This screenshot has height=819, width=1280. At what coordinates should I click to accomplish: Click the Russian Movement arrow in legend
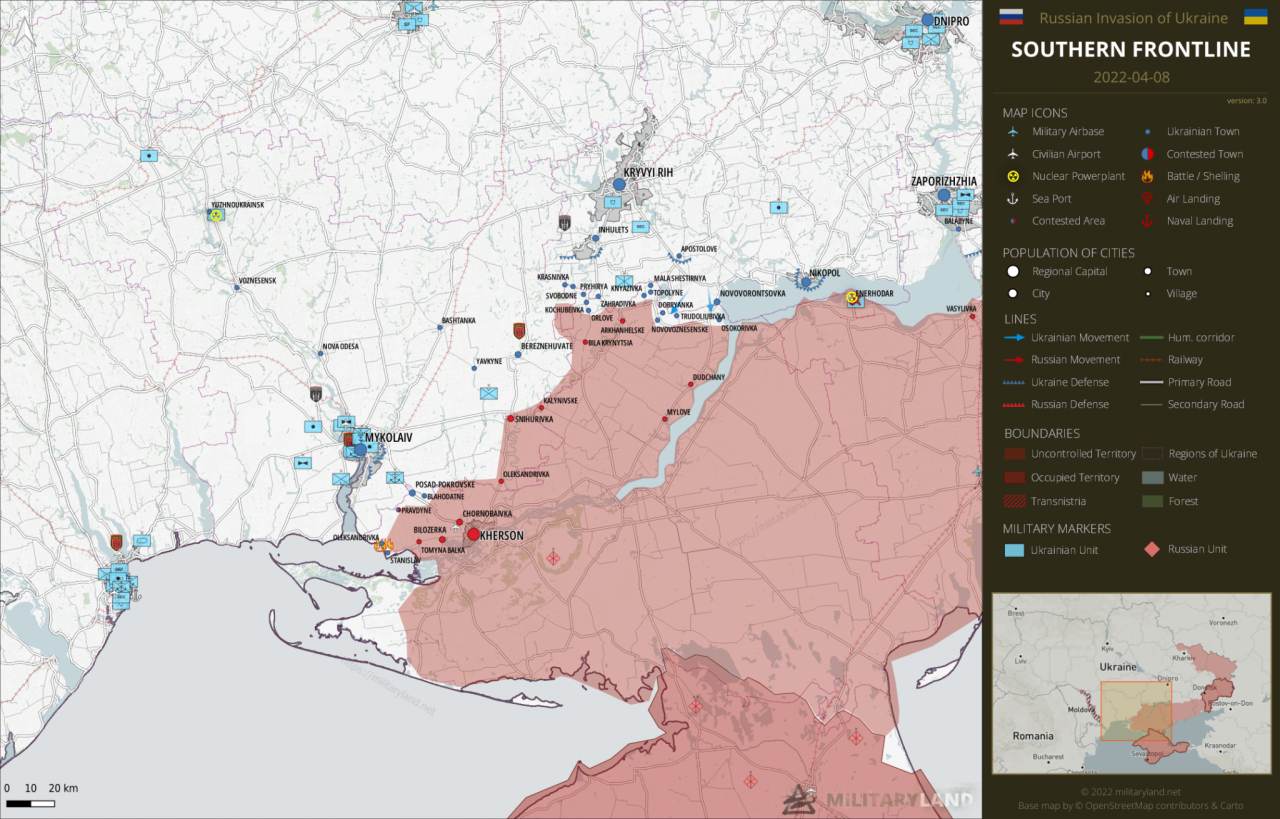[1014, 360]
